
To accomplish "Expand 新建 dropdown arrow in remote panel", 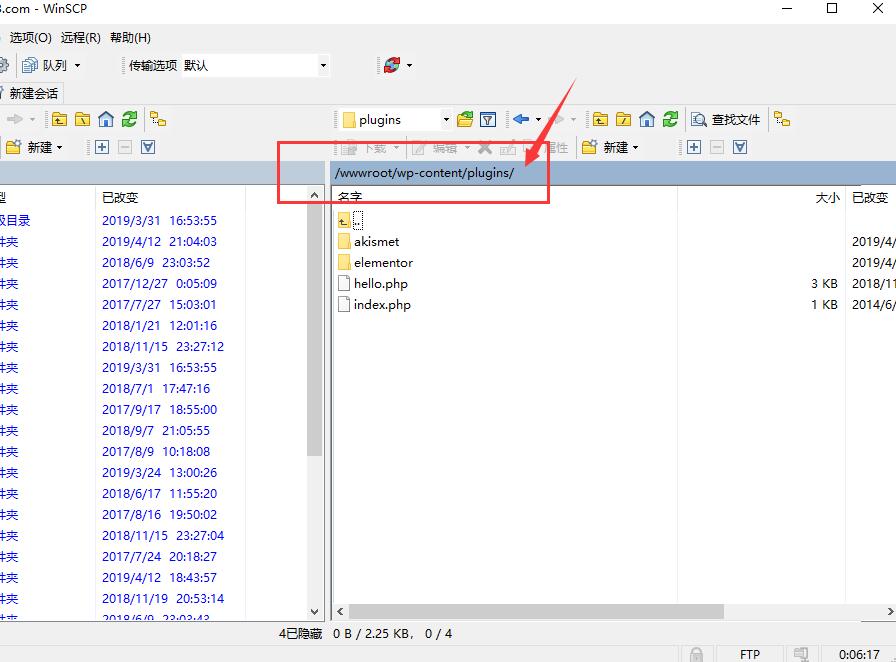I will point(635,147).
